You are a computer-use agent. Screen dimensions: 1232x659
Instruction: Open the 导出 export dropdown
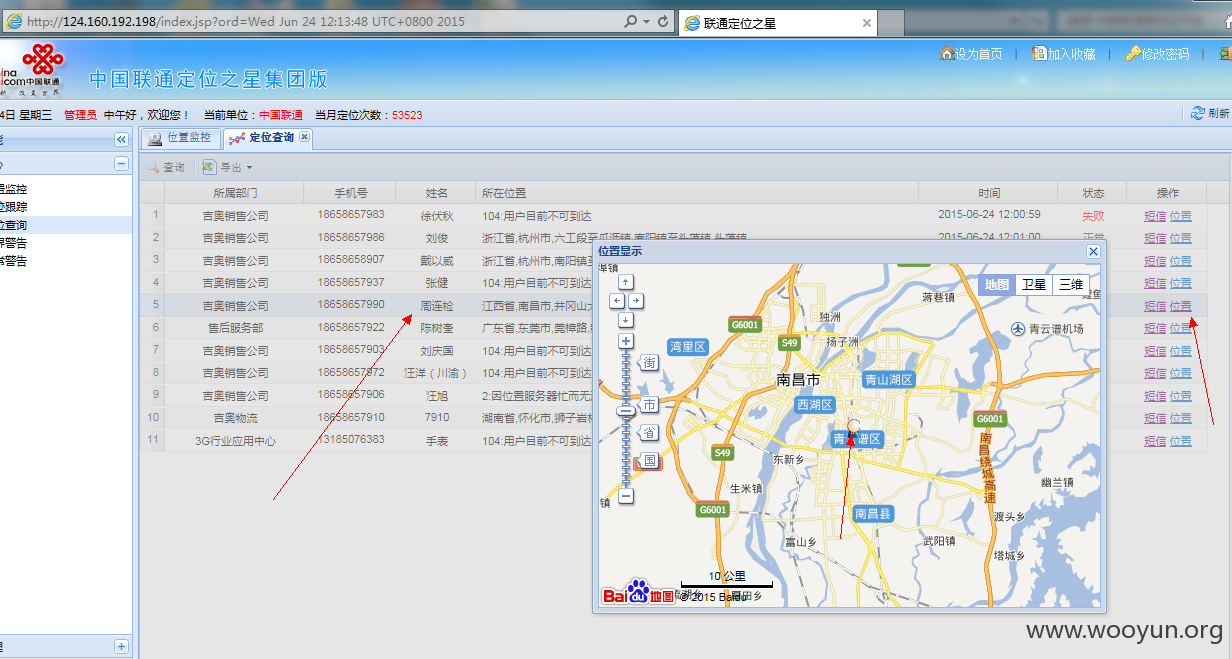(x=228, y=167)
